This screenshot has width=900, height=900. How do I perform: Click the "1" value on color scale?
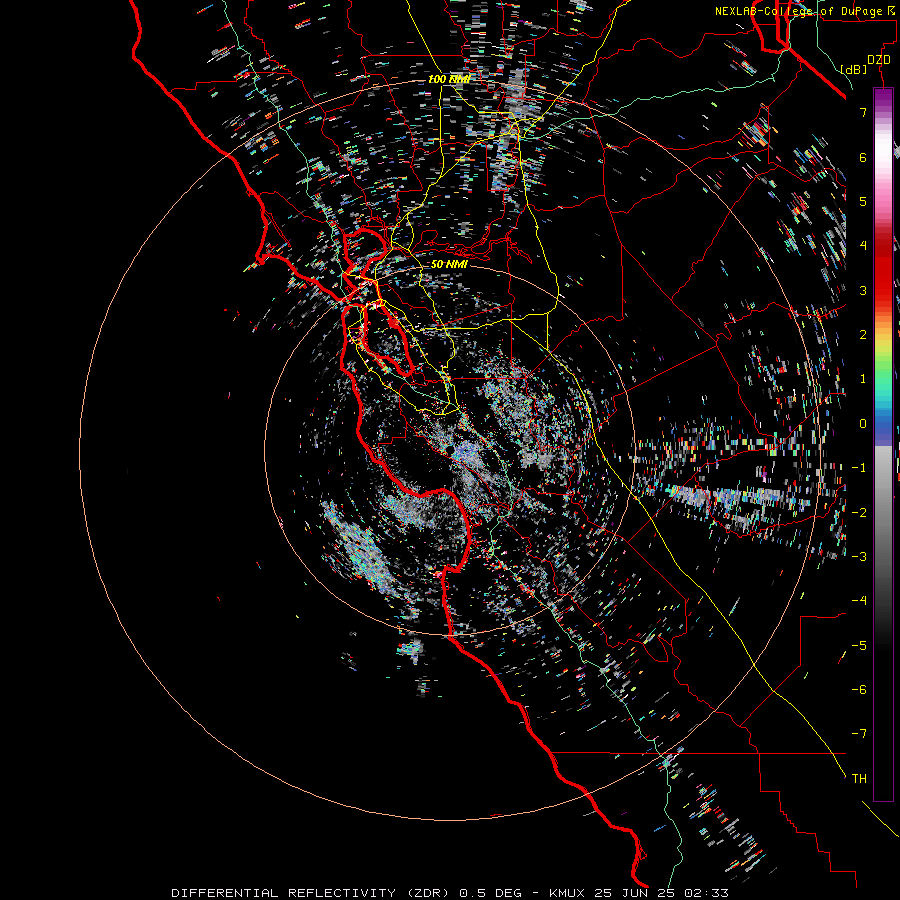click(x=863, y=379)
